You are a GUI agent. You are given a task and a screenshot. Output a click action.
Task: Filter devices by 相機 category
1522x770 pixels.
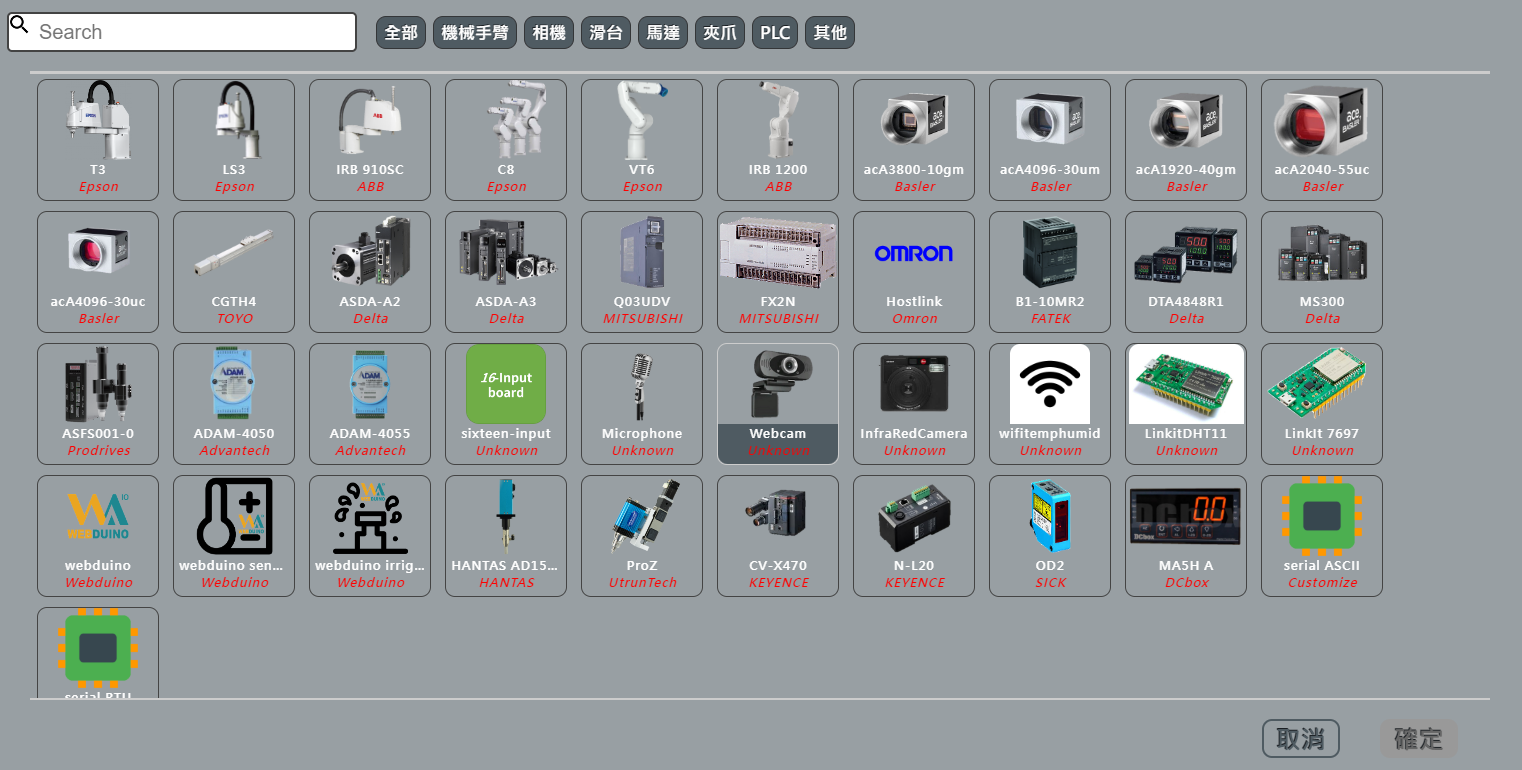549,33
